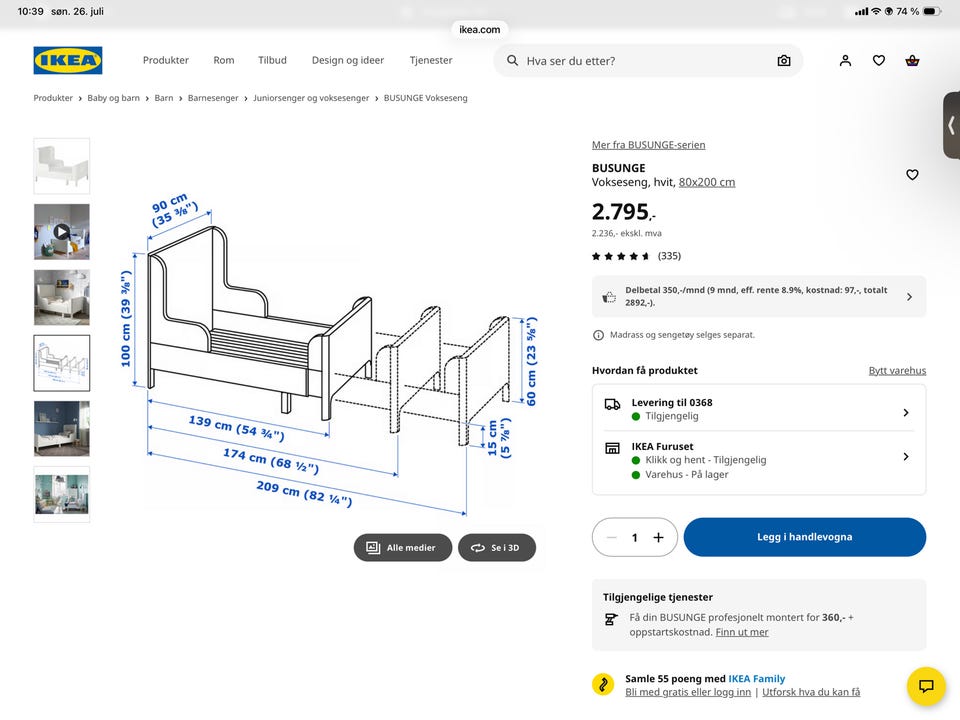Click the quantity value field
Image resolution: width=960 pixels, height=720 pixels.
click(x=635, y=538)
